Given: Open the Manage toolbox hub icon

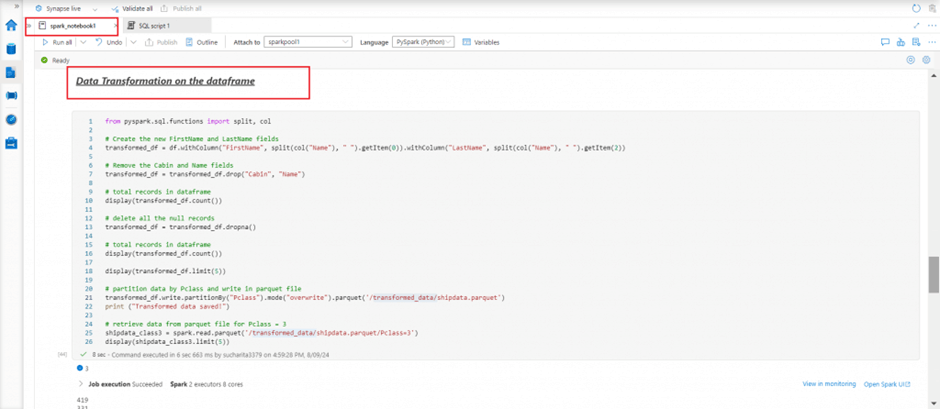Looking at the screenshot, I should click(12, 143).
